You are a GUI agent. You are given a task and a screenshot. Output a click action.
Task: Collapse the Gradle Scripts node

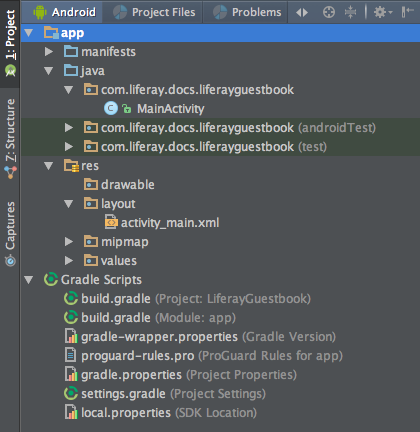click(29, 280)
